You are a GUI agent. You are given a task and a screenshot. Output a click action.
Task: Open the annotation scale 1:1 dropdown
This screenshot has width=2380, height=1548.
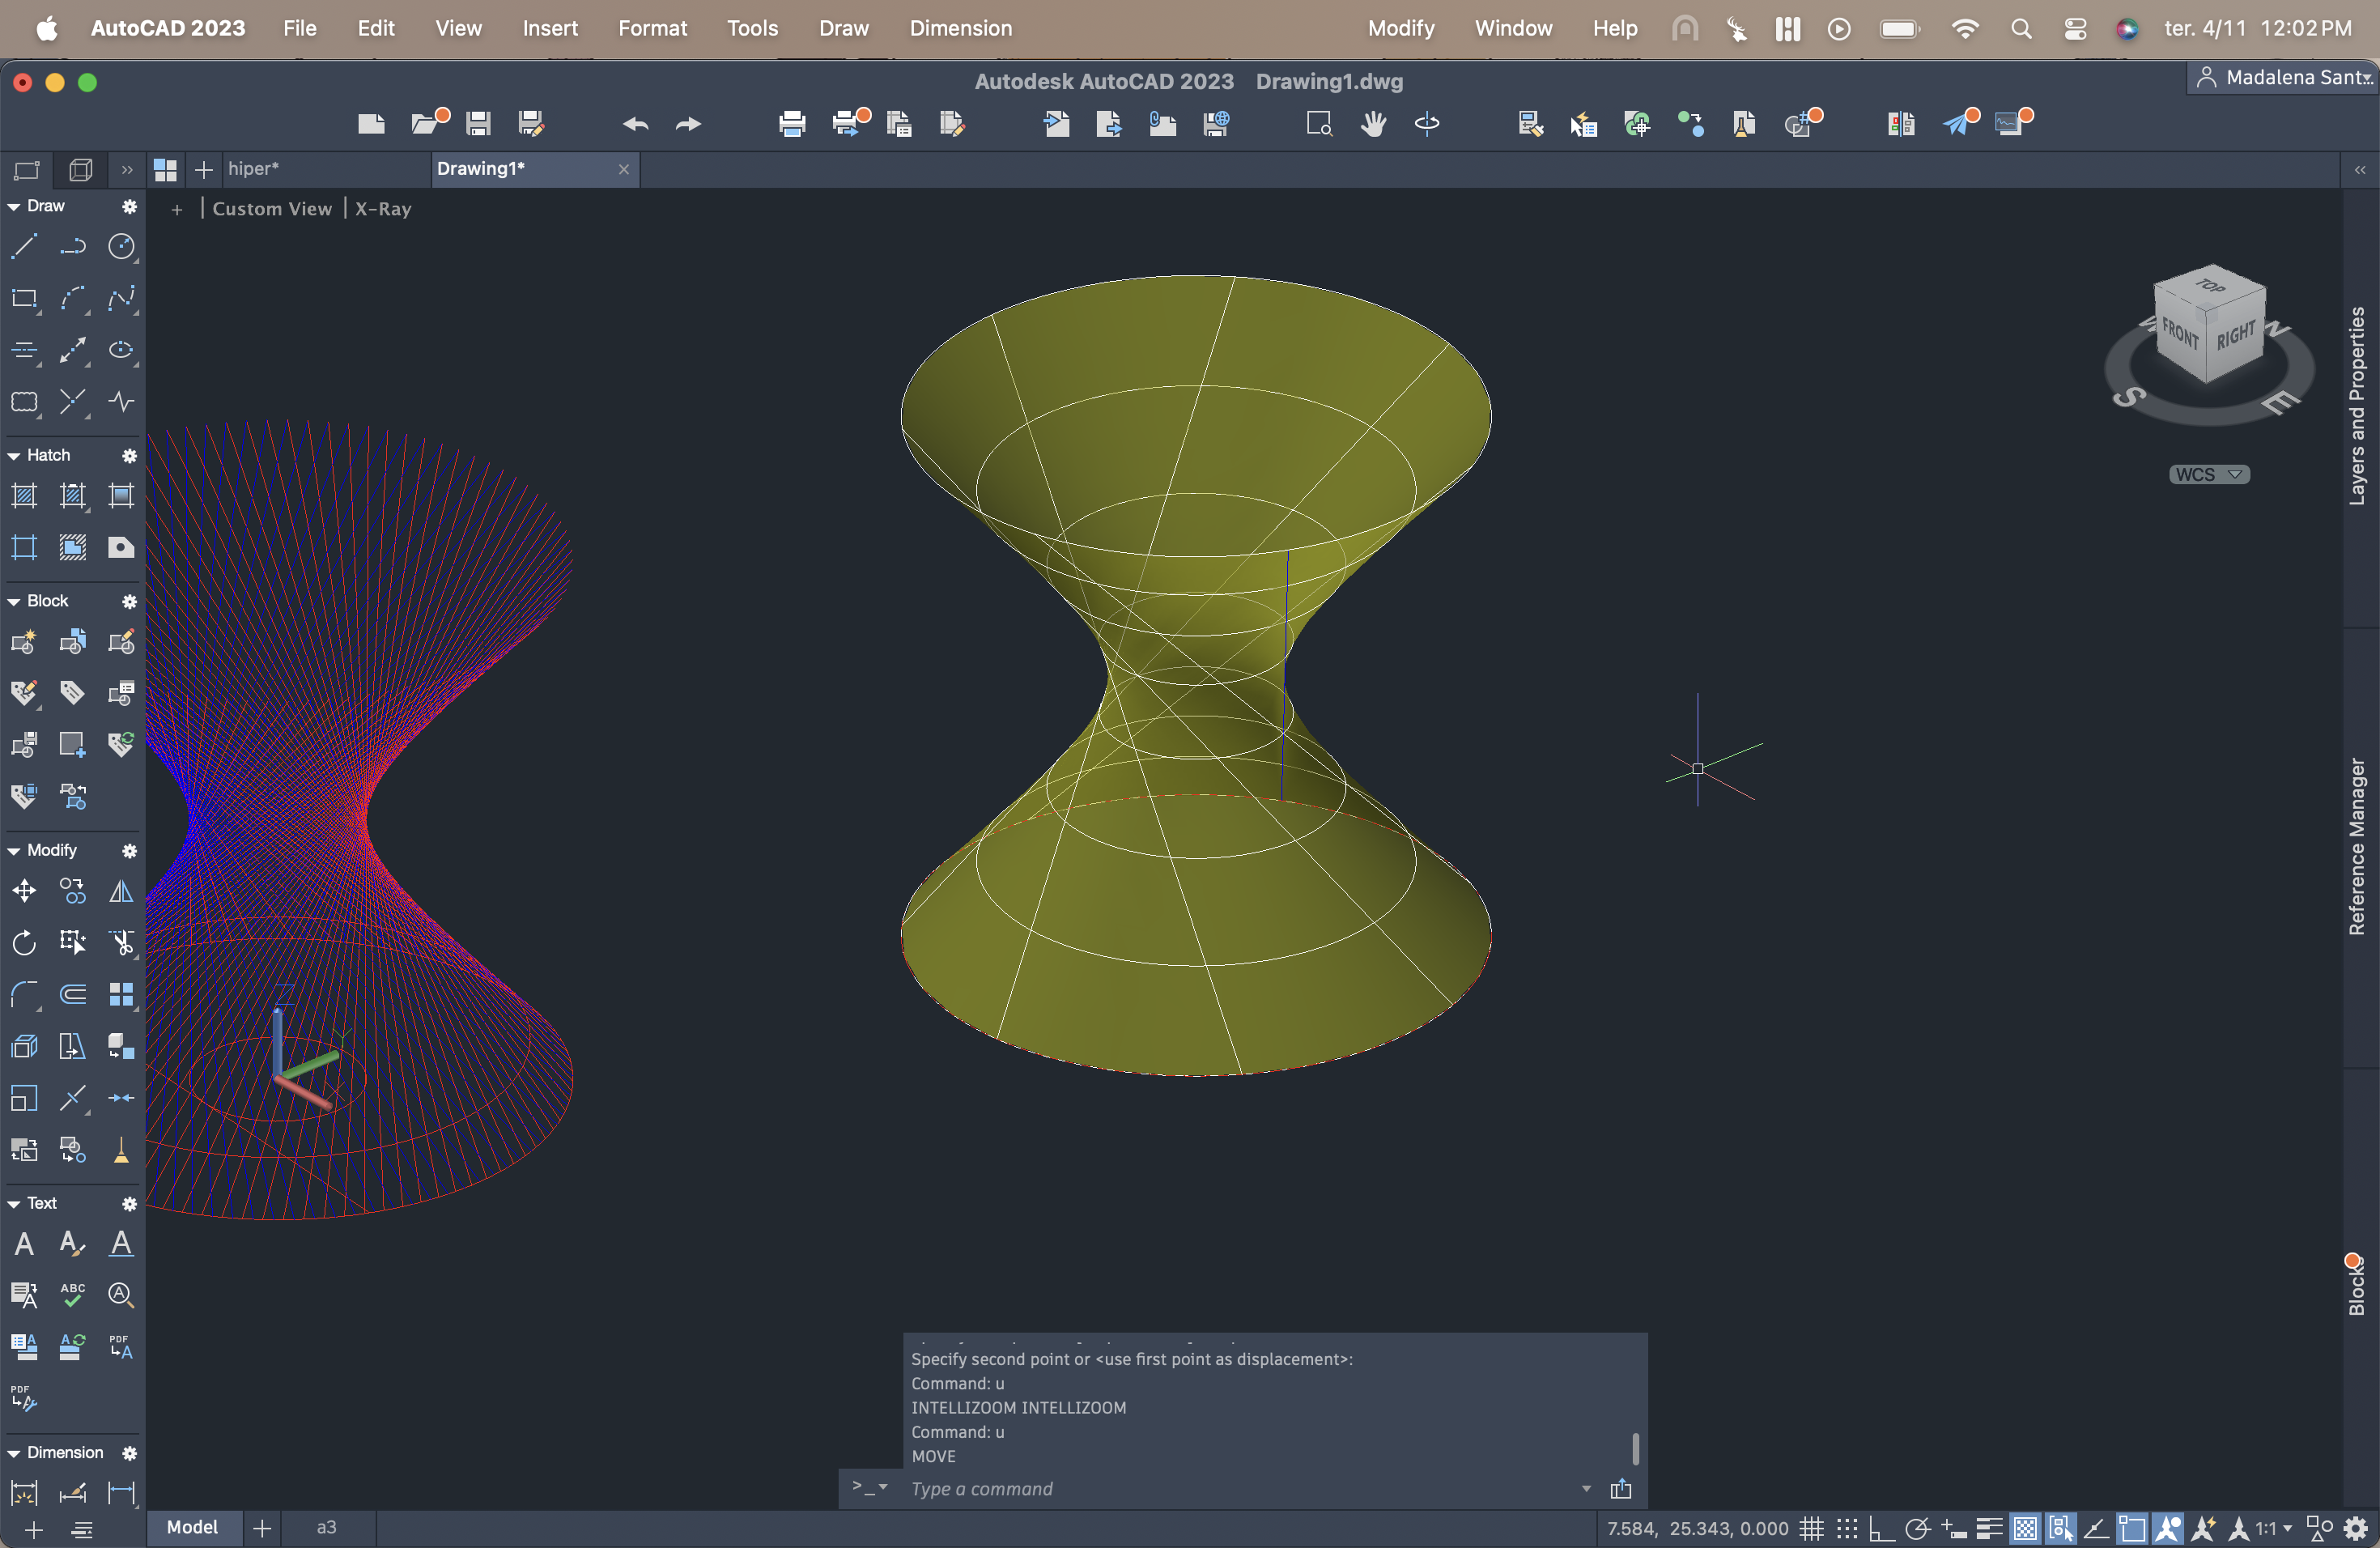point(2274,1528)
